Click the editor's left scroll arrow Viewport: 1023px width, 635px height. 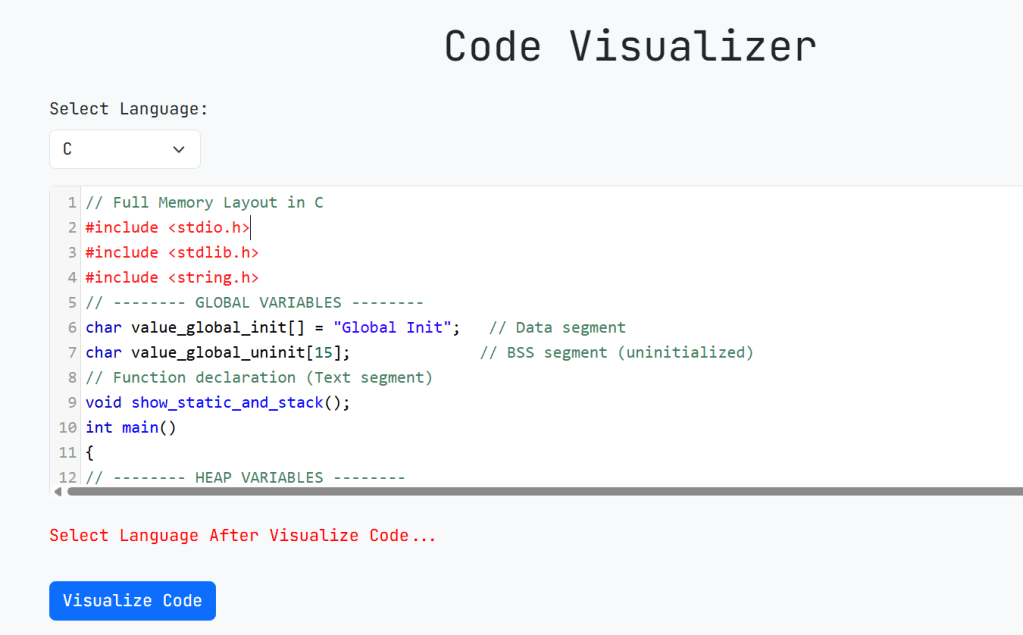[x=57, y=491]
